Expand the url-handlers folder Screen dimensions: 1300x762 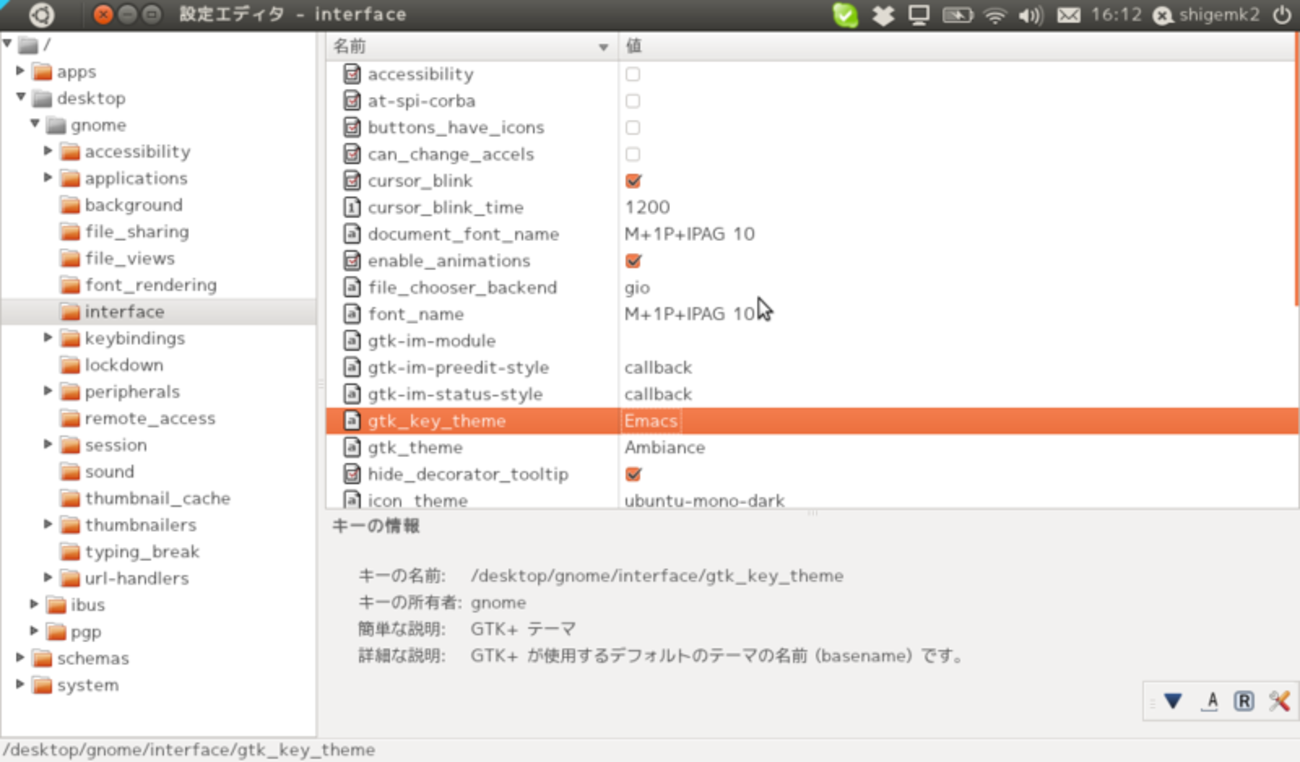[x=49, y=578]
